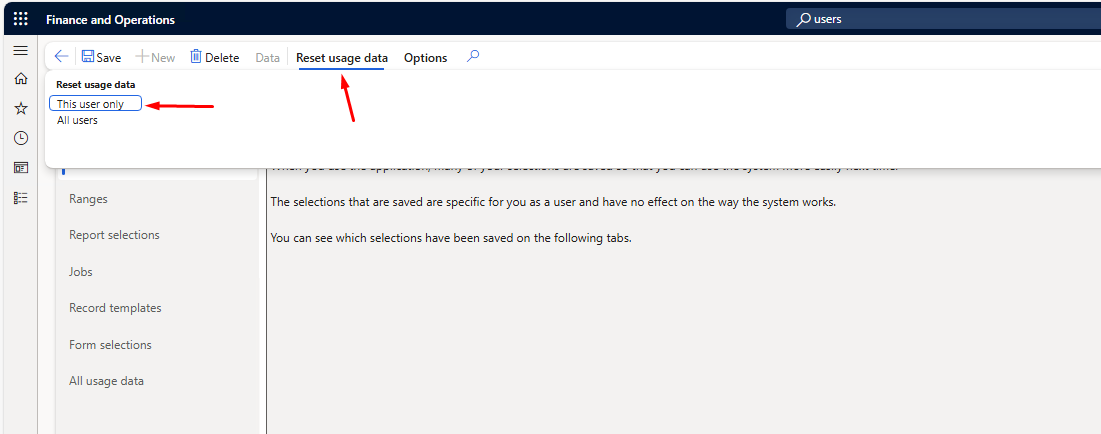Select the Form selections tab

110,345
